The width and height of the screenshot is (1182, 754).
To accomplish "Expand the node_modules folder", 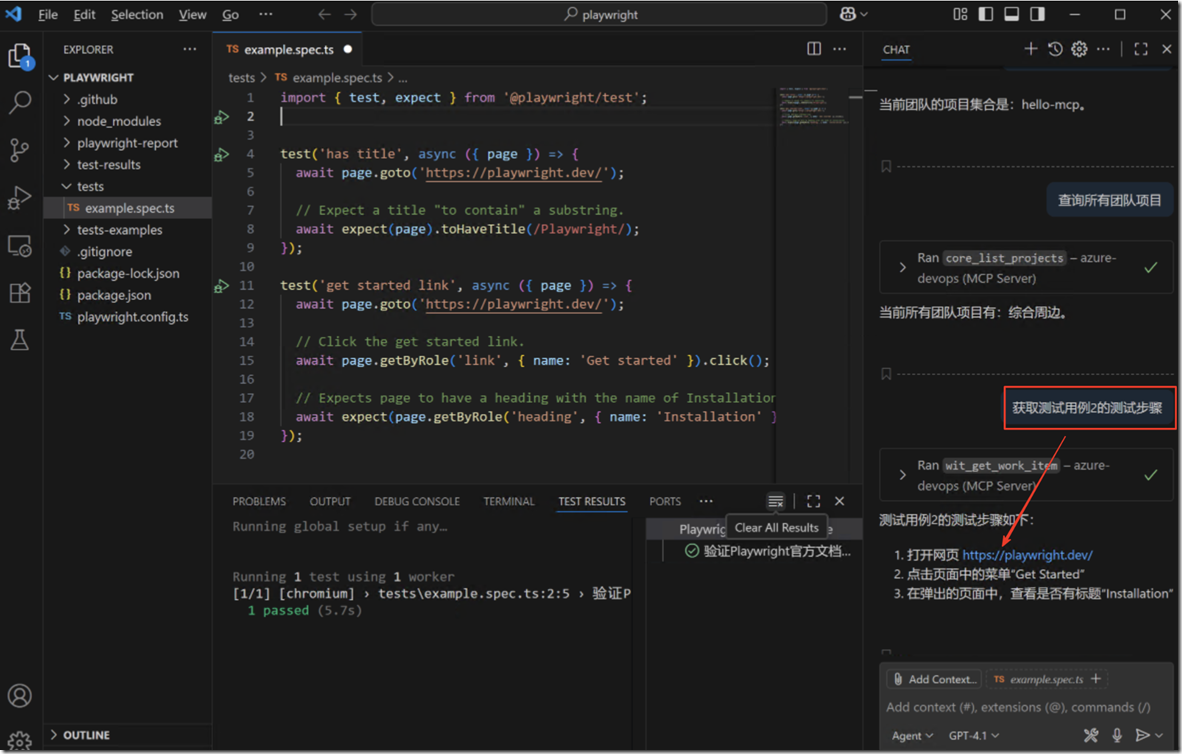I will [118, 121].
